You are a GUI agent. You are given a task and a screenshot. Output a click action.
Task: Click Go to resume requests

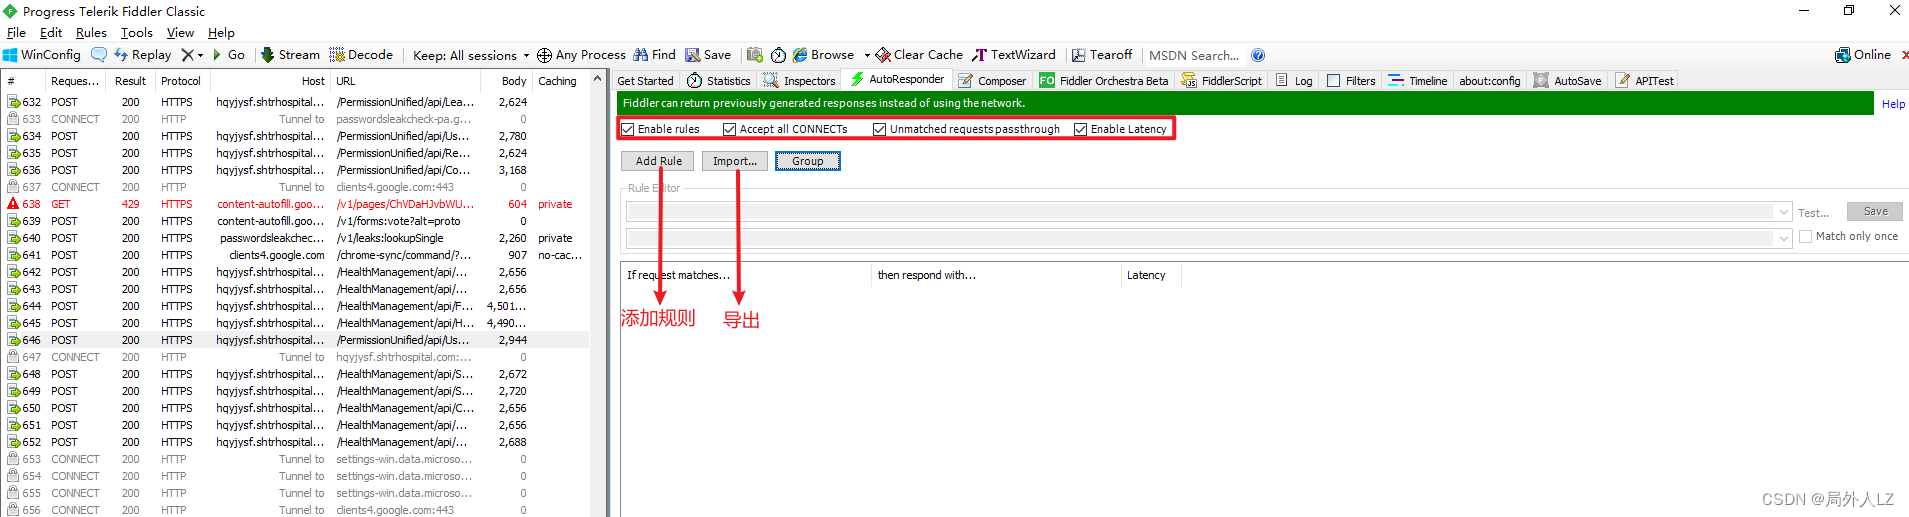(x=228, y=55)
